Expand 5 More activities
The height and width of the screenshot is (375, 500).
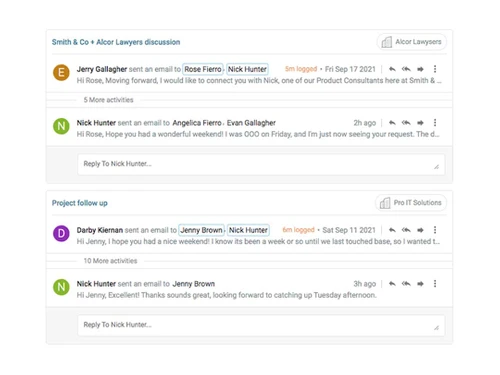coord(108,100)
